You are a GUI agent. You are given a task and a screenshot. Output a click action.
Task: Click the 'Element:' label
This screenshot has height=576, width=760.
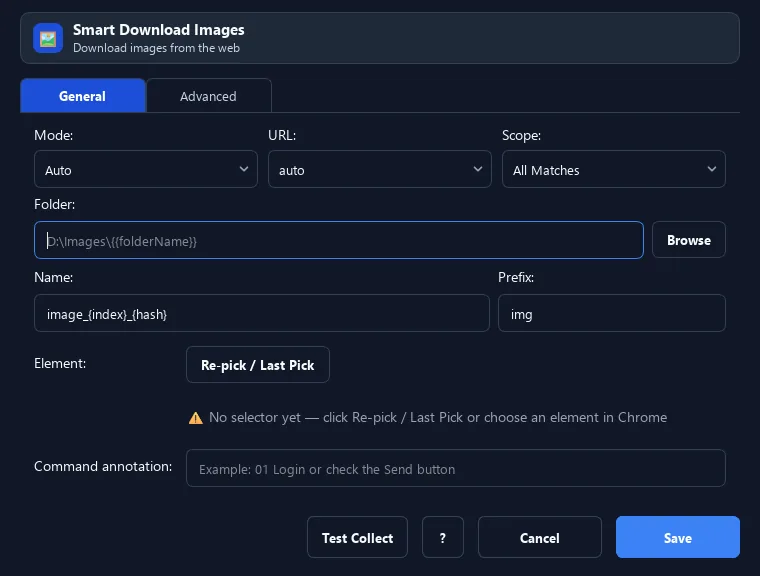[60, 364]
